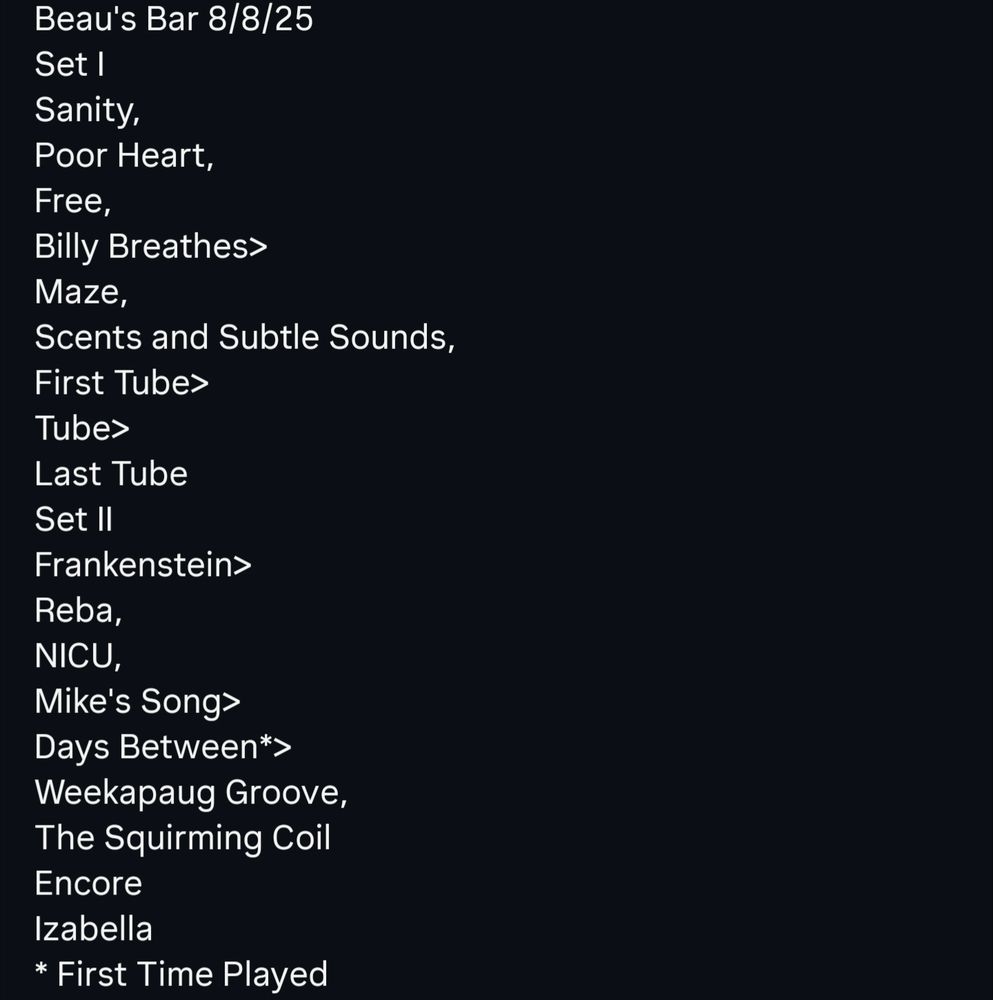Select 'Weekapaug Groove,' entry
The width and height of the screenshot is (993, 1000).
click(x=191, y=793)
